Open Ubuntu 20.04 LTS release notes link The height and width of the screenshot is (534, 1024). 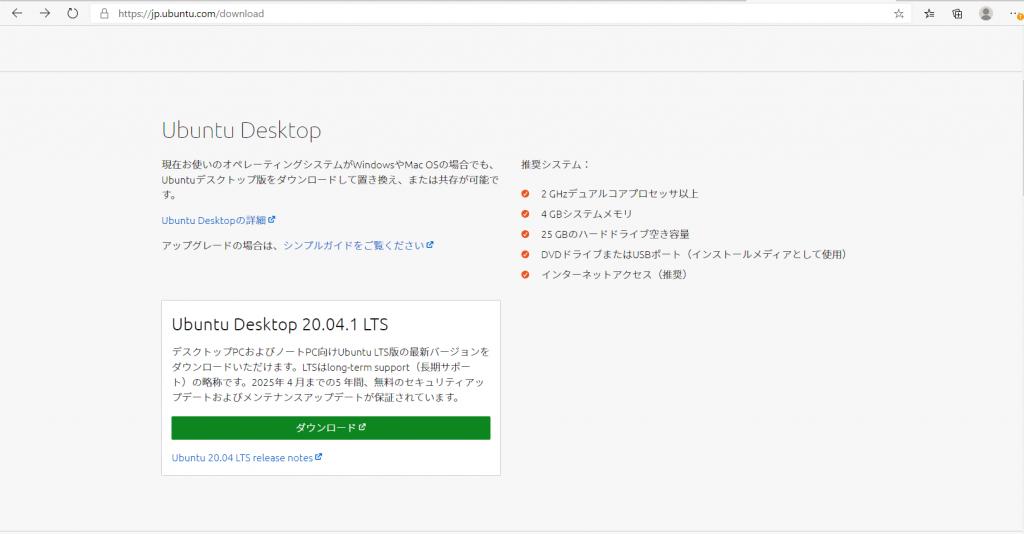pos(247,458)
